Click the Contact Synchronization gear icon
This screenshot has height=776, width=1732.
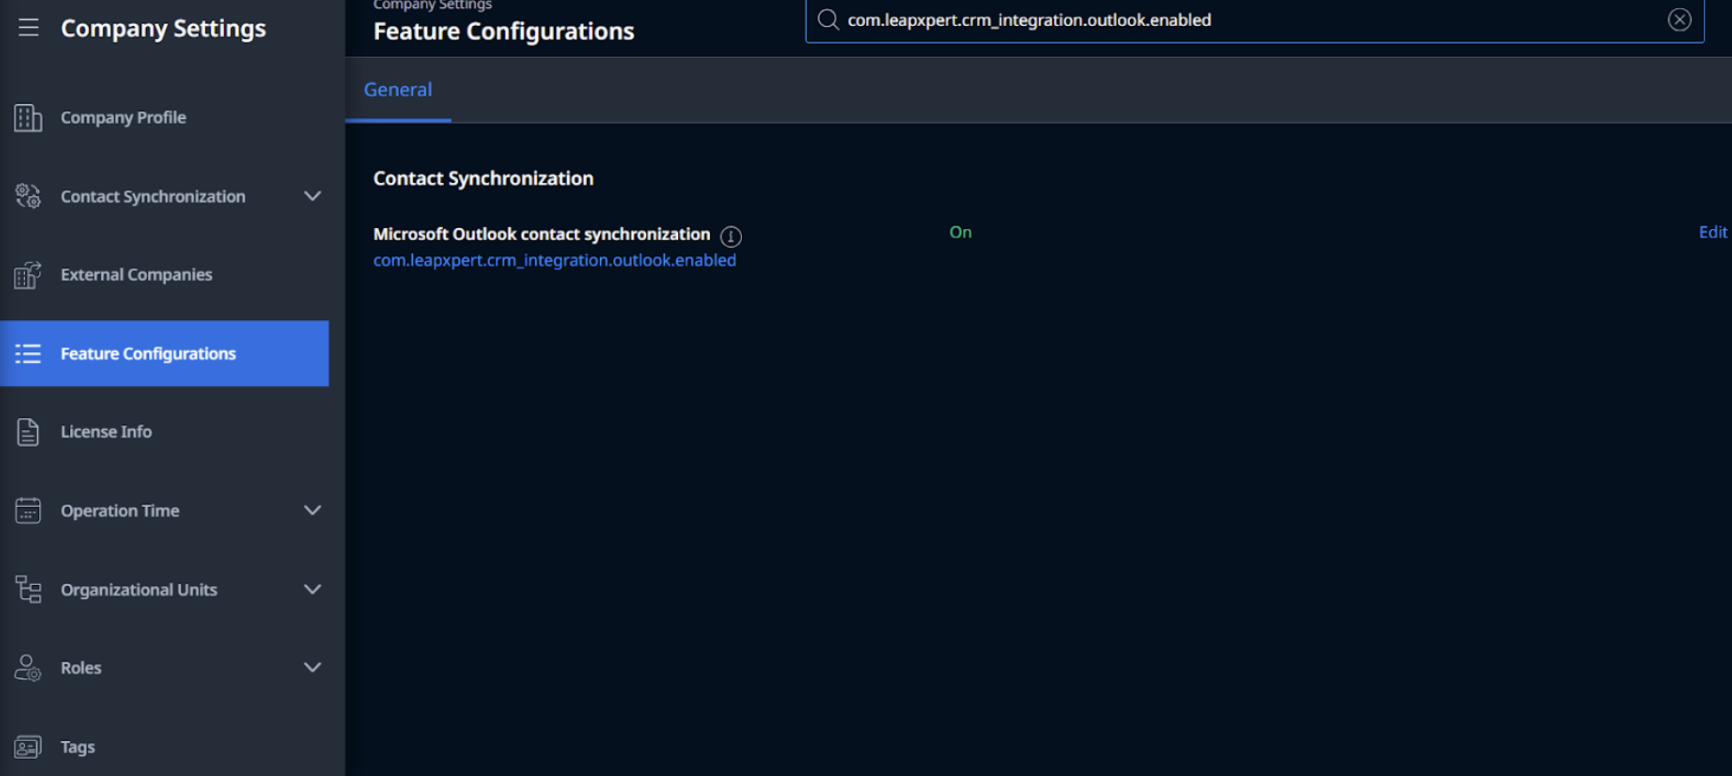click(28, 196)
